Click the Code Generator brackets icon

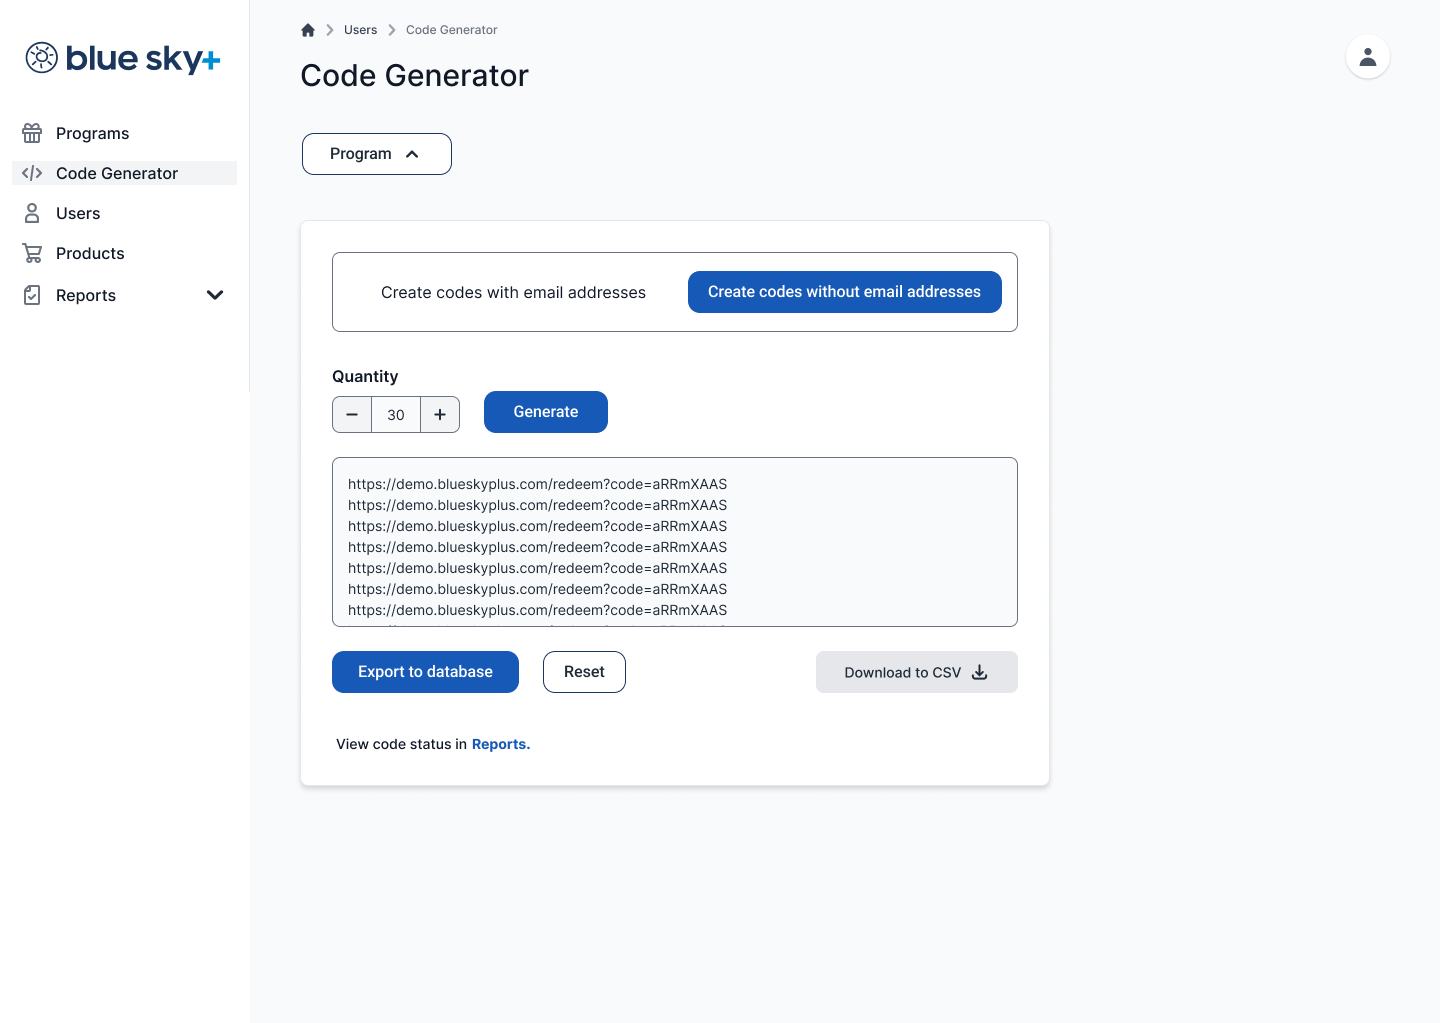tap(32, 173)
